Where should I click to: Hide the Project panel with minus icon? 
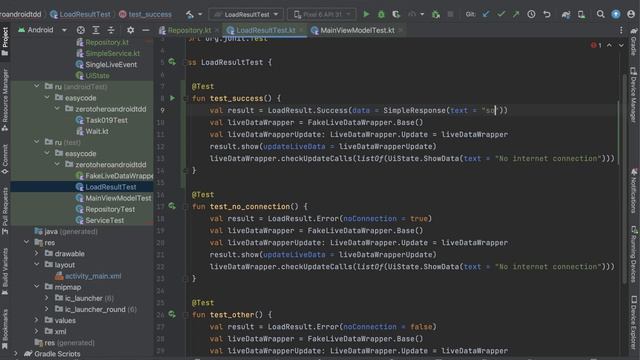146,30
